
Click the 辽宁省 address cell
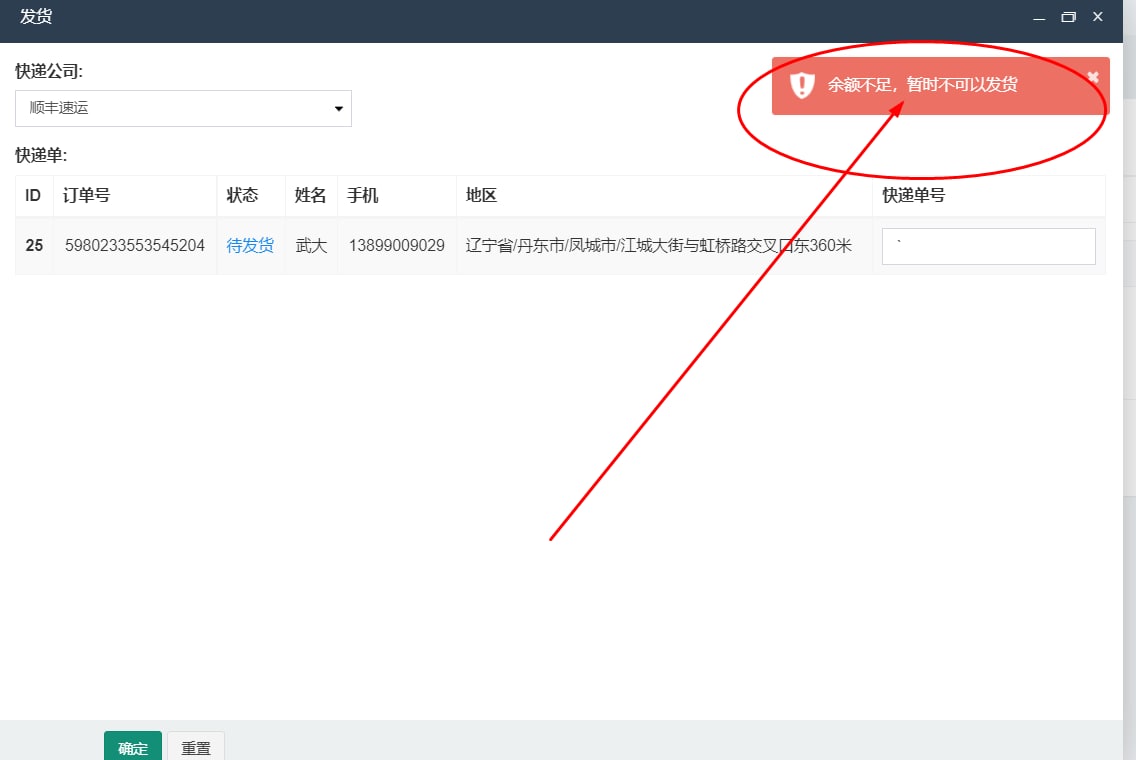[x=658, y=245]
